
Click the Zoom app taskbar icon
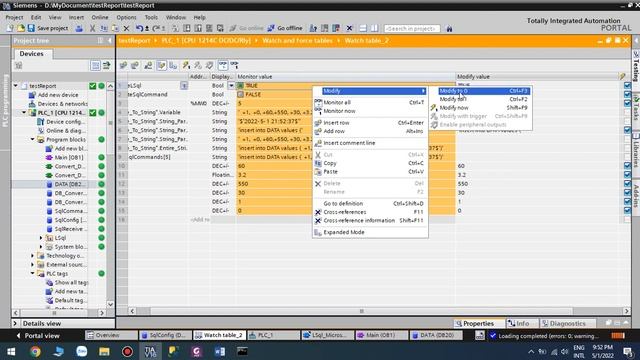coord(82,351)
